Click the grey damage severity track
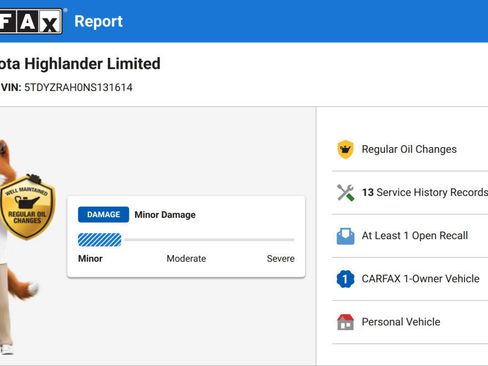 coord(209,240)
